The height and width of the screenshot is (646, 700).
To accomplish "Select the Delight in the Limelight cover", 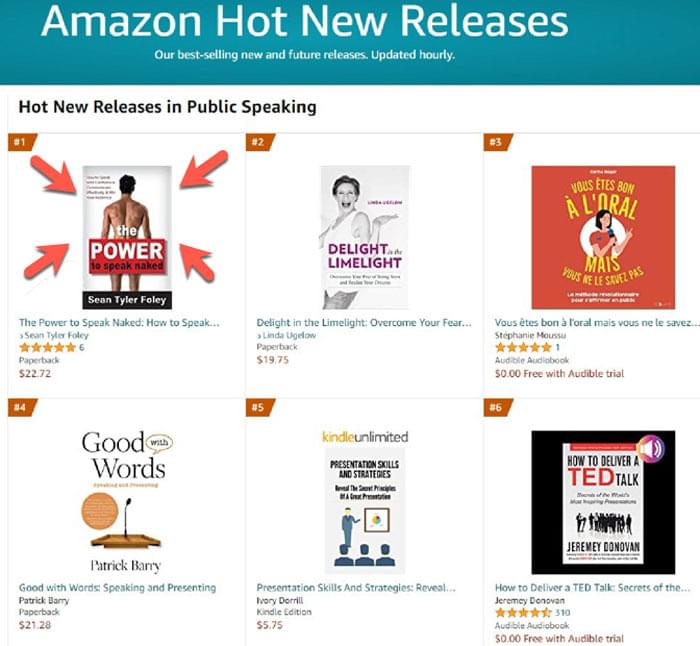I will point(364,237).
